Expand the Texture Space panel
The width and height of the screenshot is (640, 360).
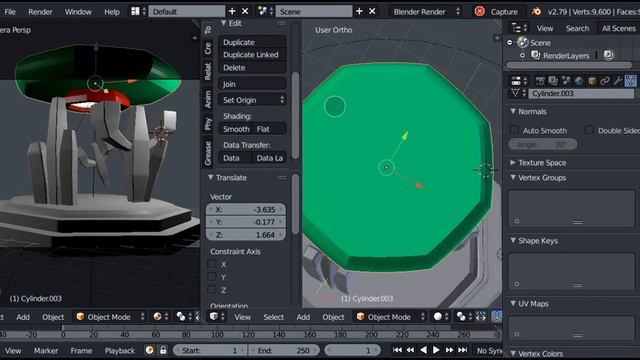[513, 162]
